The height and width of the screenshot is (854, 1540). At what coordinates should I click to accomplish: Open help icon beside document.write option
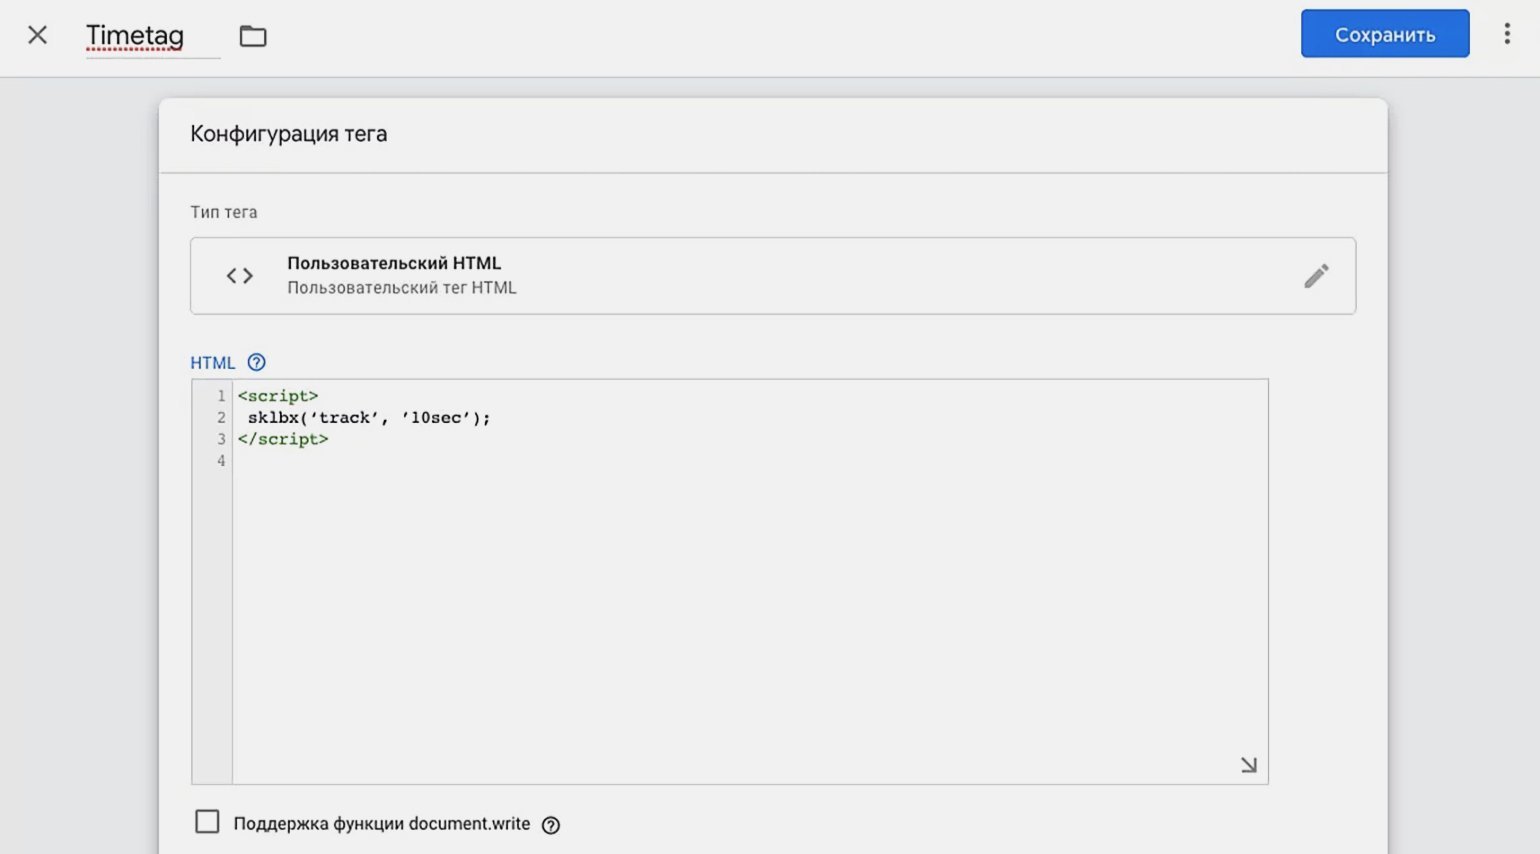pos(551,825)
